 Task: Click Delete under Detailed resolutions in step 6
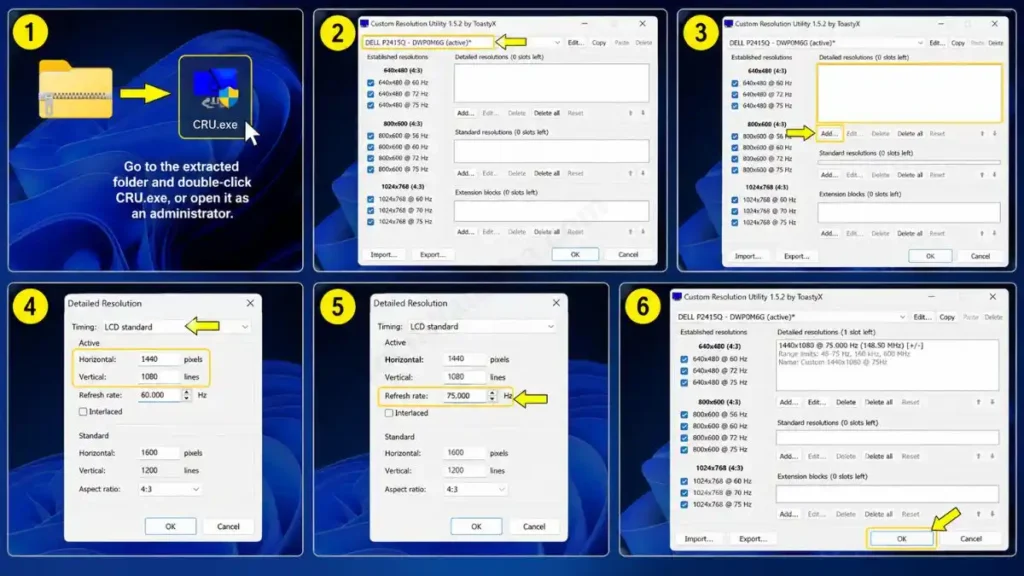click(x=846, y=402)
